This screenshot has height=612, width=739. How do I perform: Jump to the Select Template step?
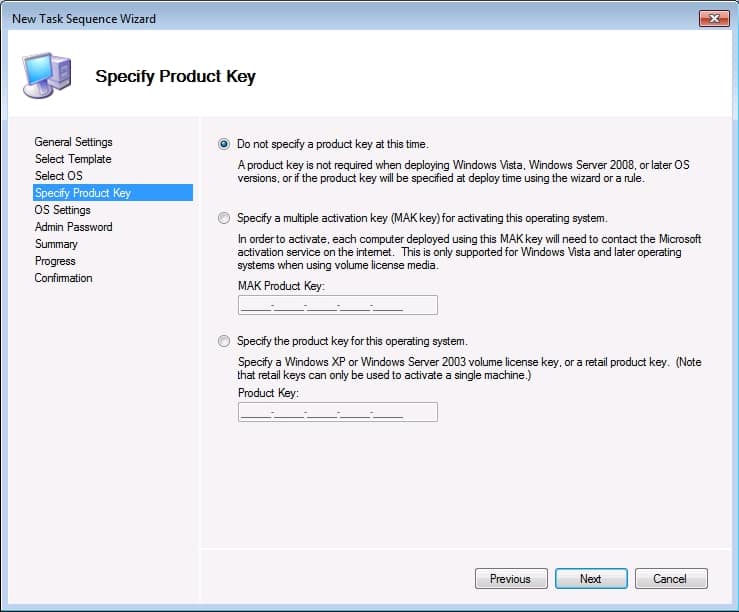coord(73,159)
